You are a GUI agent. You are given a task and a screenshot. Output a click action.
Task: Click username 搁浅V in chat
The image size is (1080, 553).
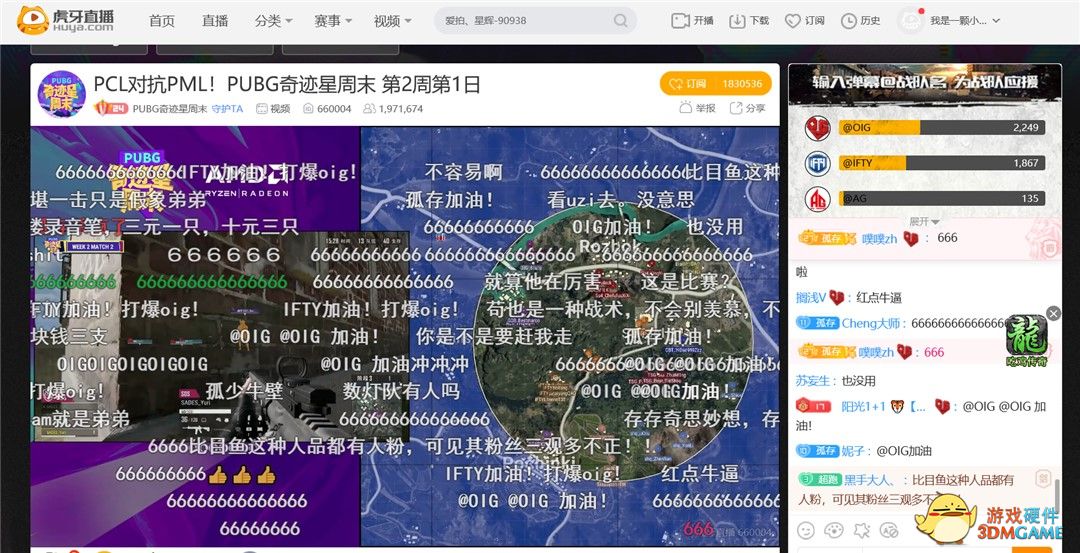[x=811, y=298]
